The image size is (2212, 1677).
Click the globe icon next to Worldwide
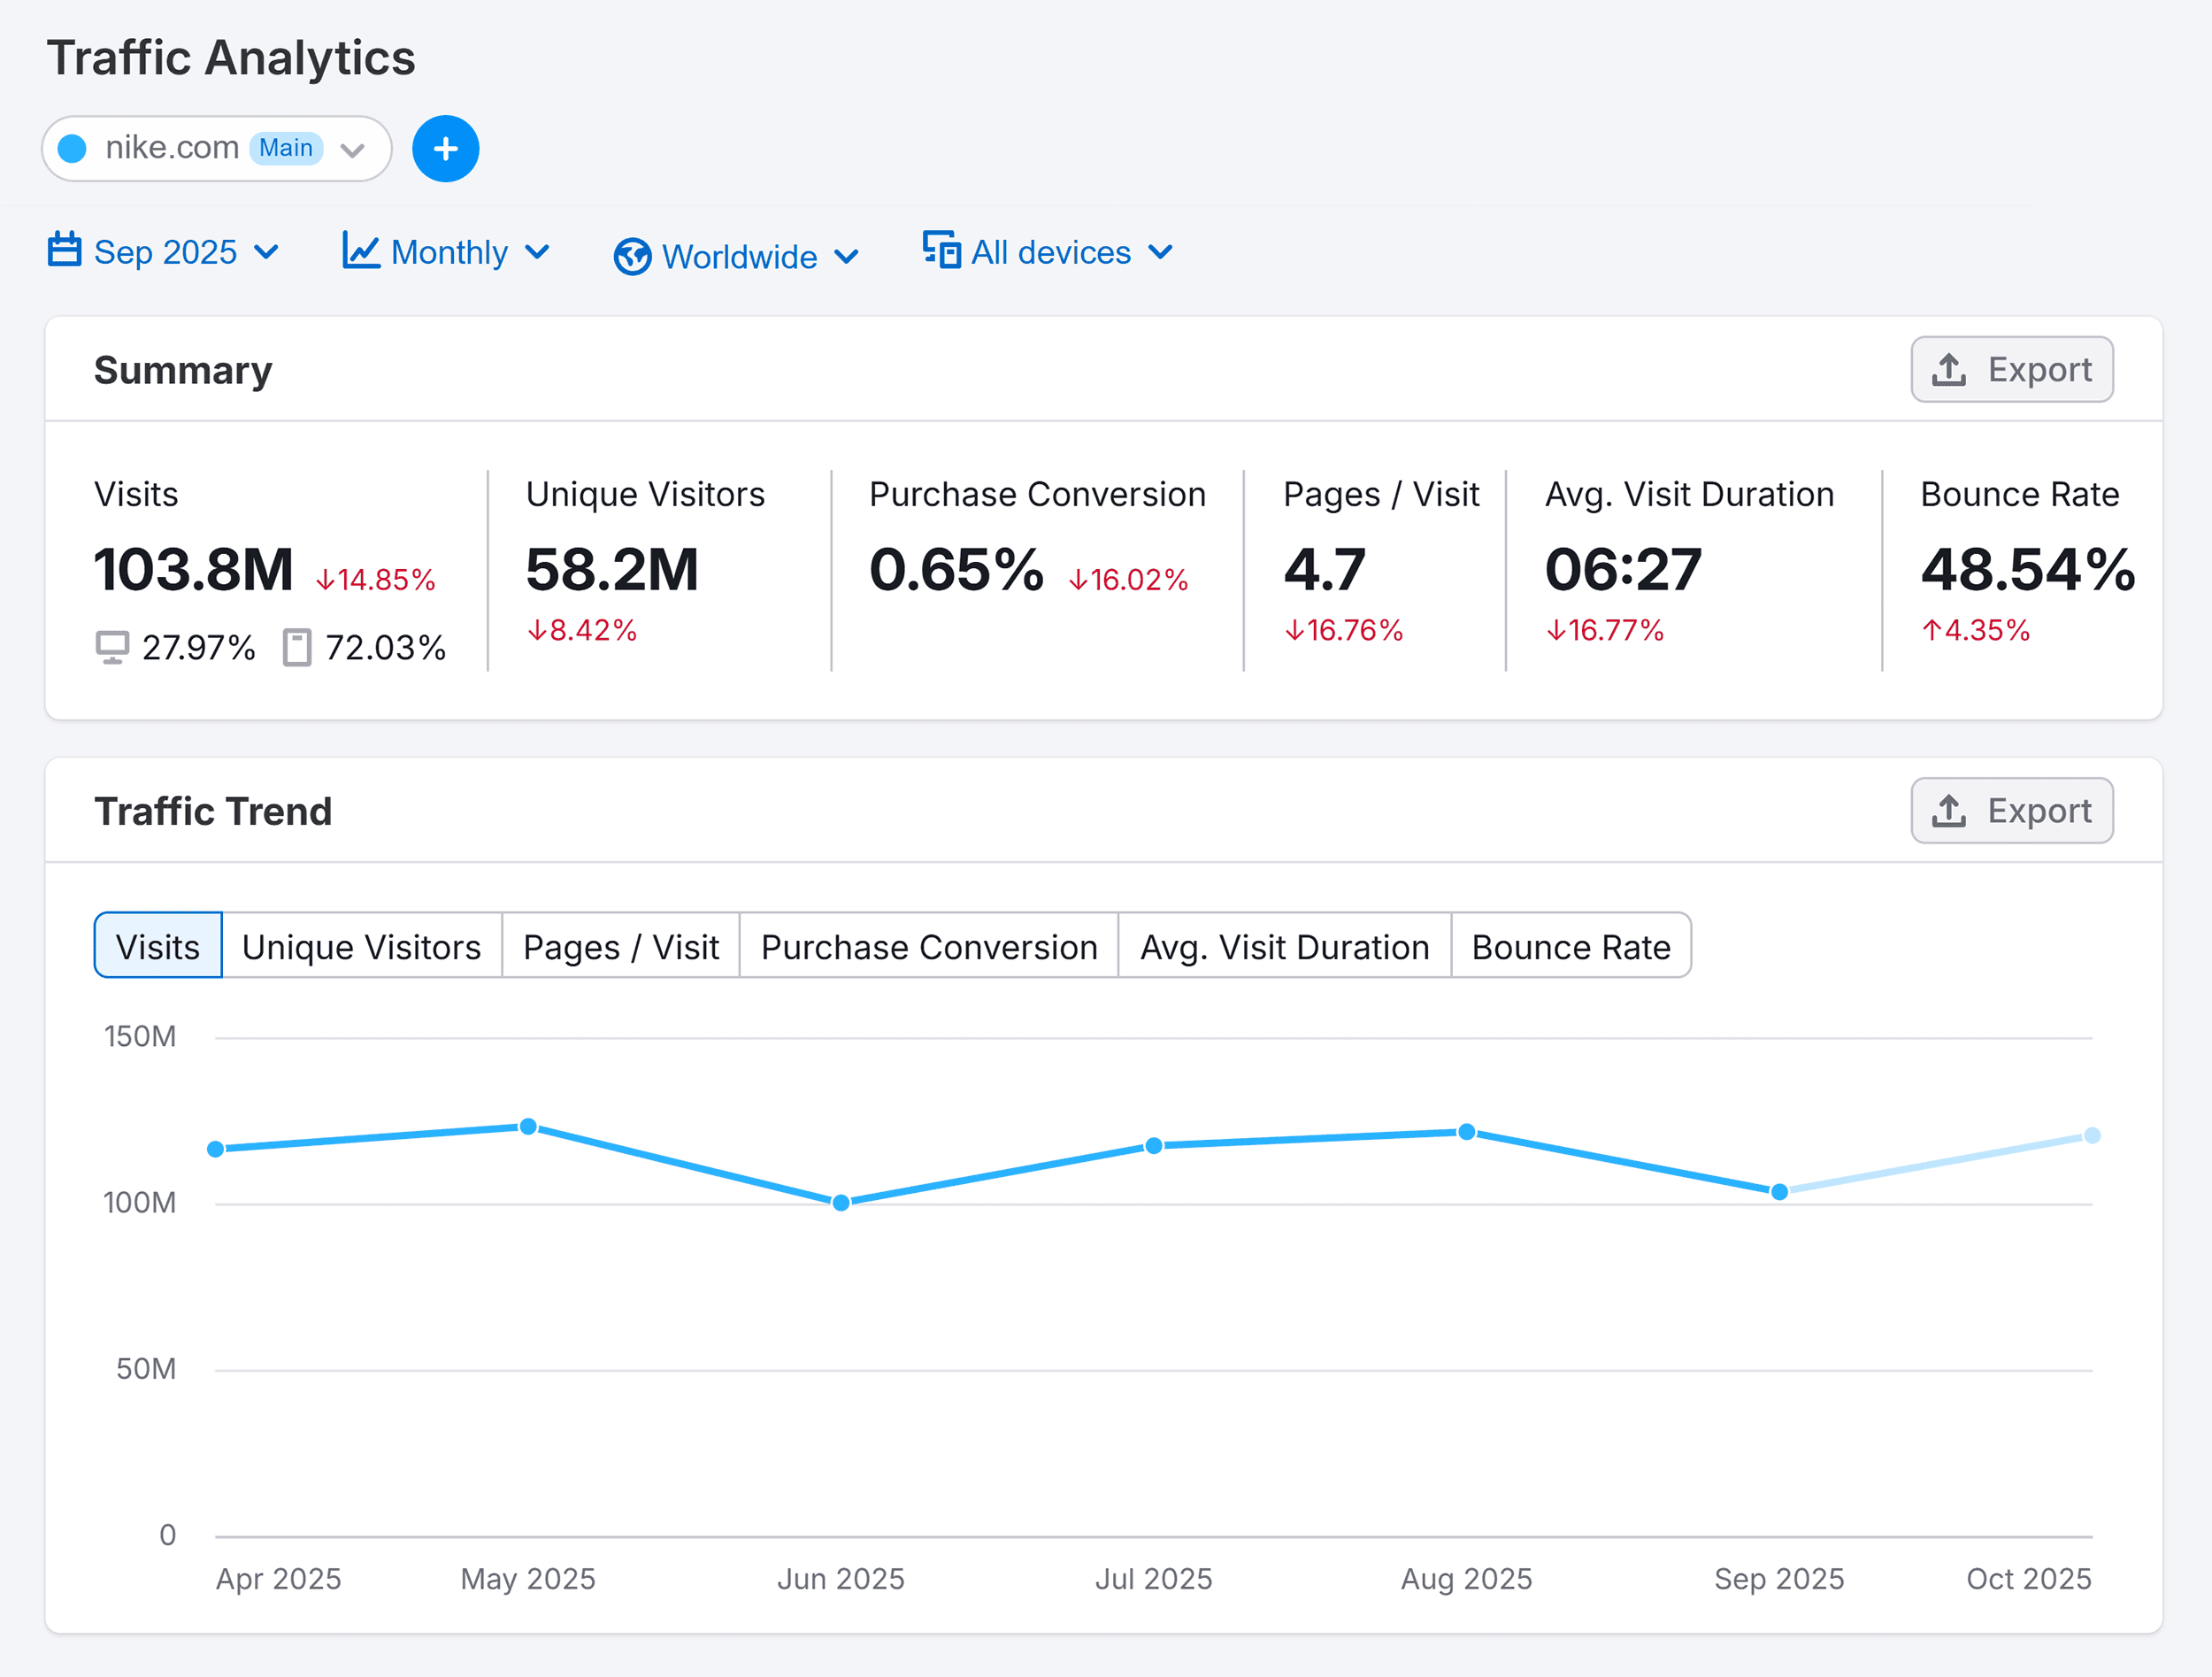coord(633,256)
